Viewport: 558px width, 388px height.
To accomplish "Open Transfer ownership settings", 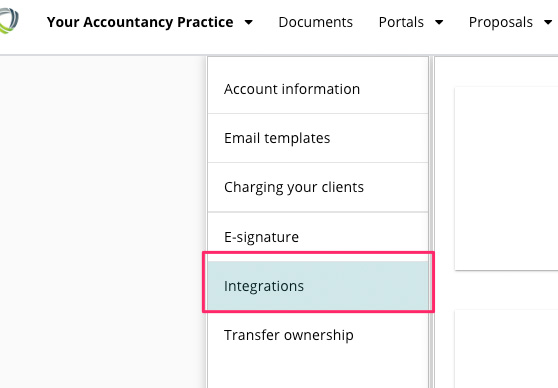I will click(318, 335).
